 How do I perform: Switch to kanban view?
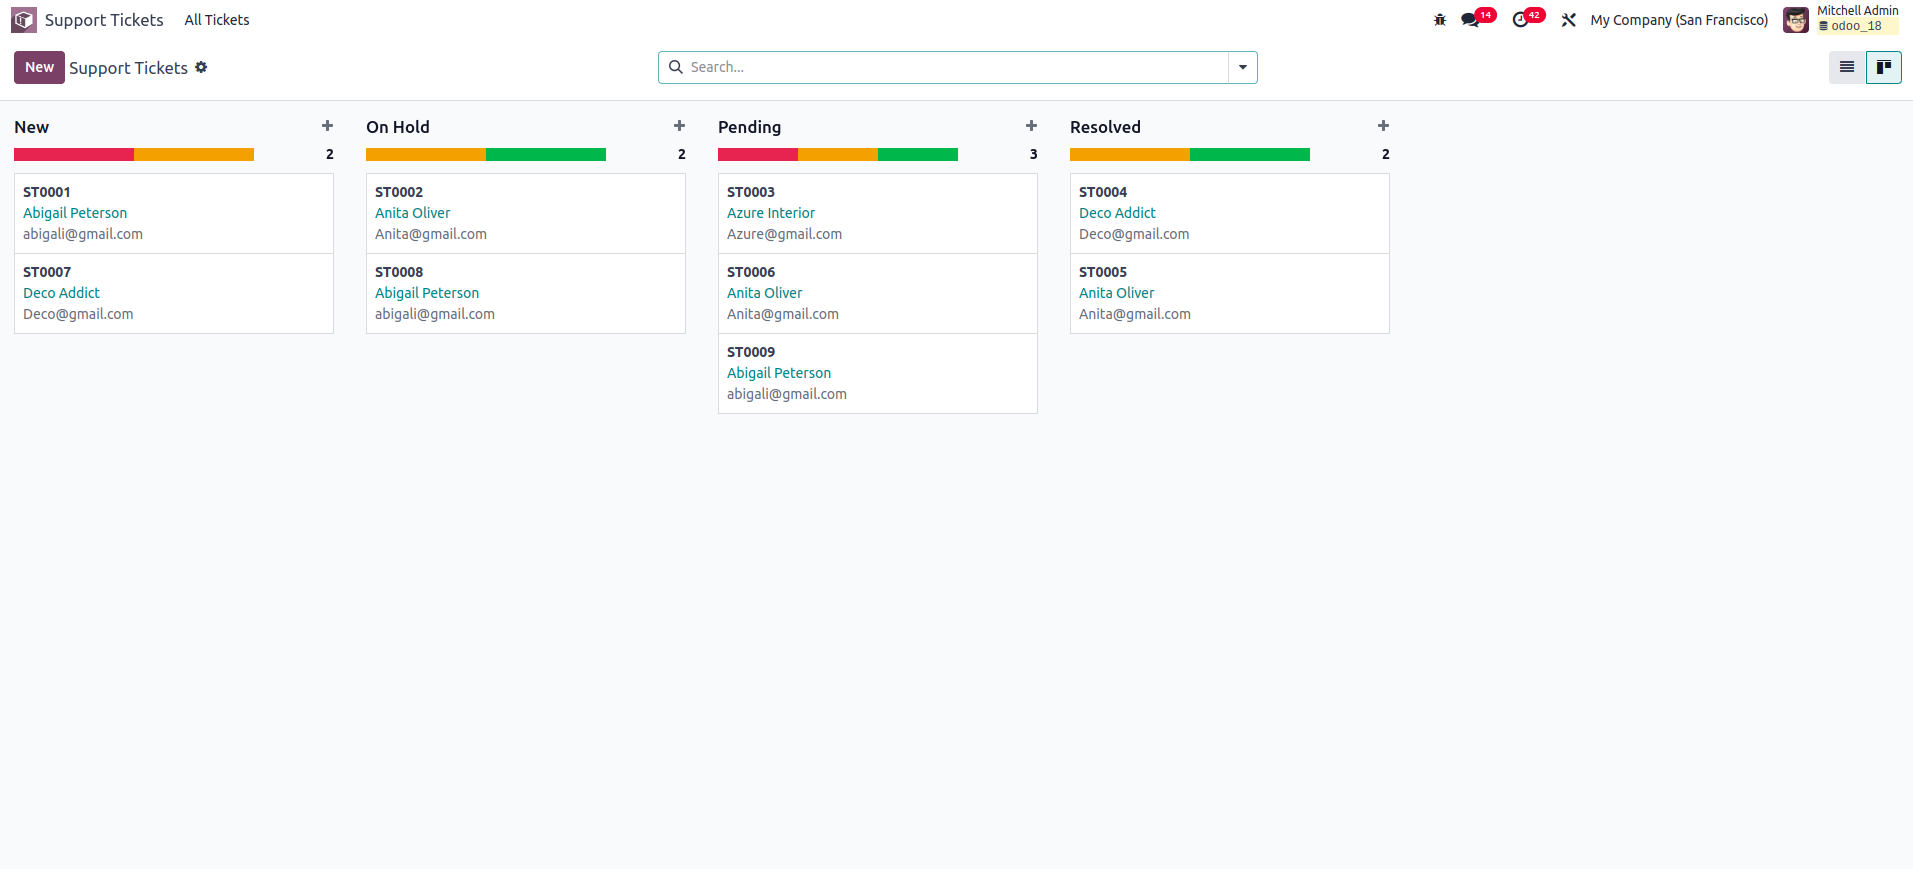[x=1884, y=67]
